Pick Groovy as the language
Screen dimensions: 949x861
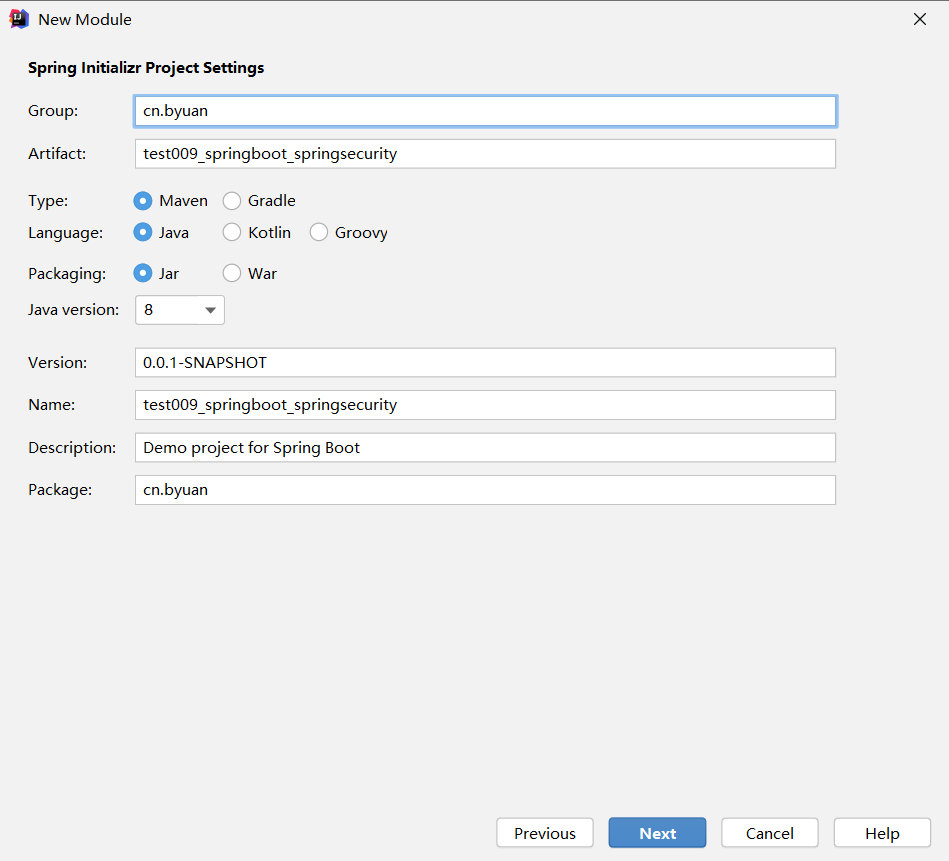(319, 233)
